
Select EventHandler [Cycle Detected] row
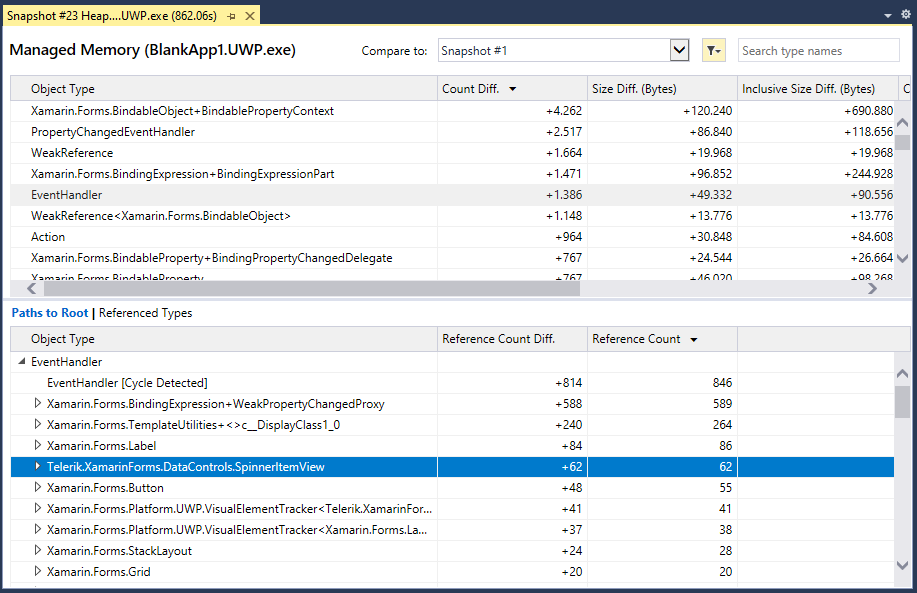[x=452, y=383]
